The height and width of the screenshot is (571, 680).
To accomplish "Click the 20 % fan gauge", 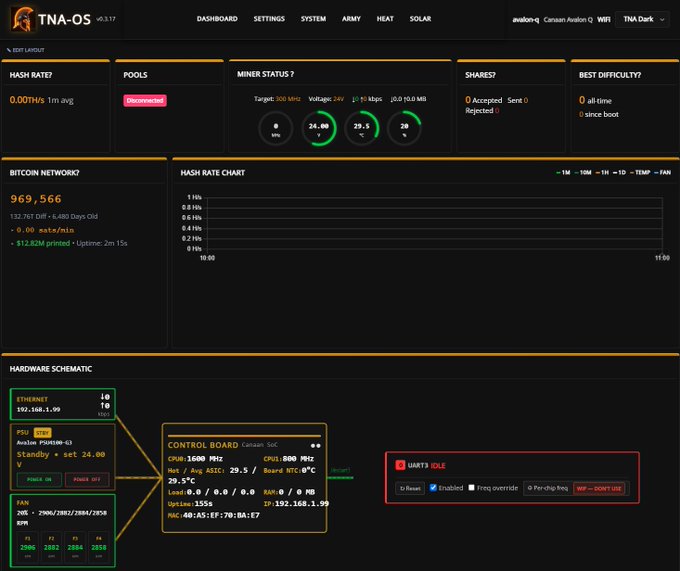I will (x=404, y=128).
